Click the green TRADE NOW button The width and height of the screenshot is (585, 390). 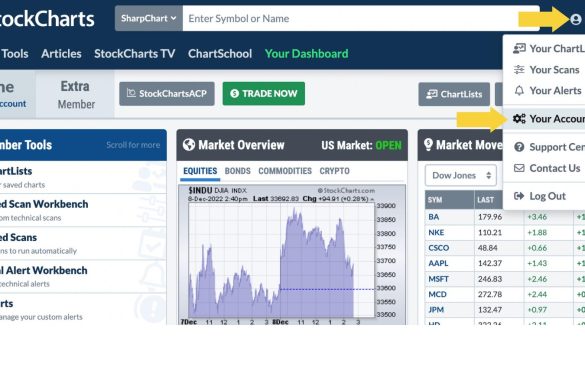(x=264, y=94)
